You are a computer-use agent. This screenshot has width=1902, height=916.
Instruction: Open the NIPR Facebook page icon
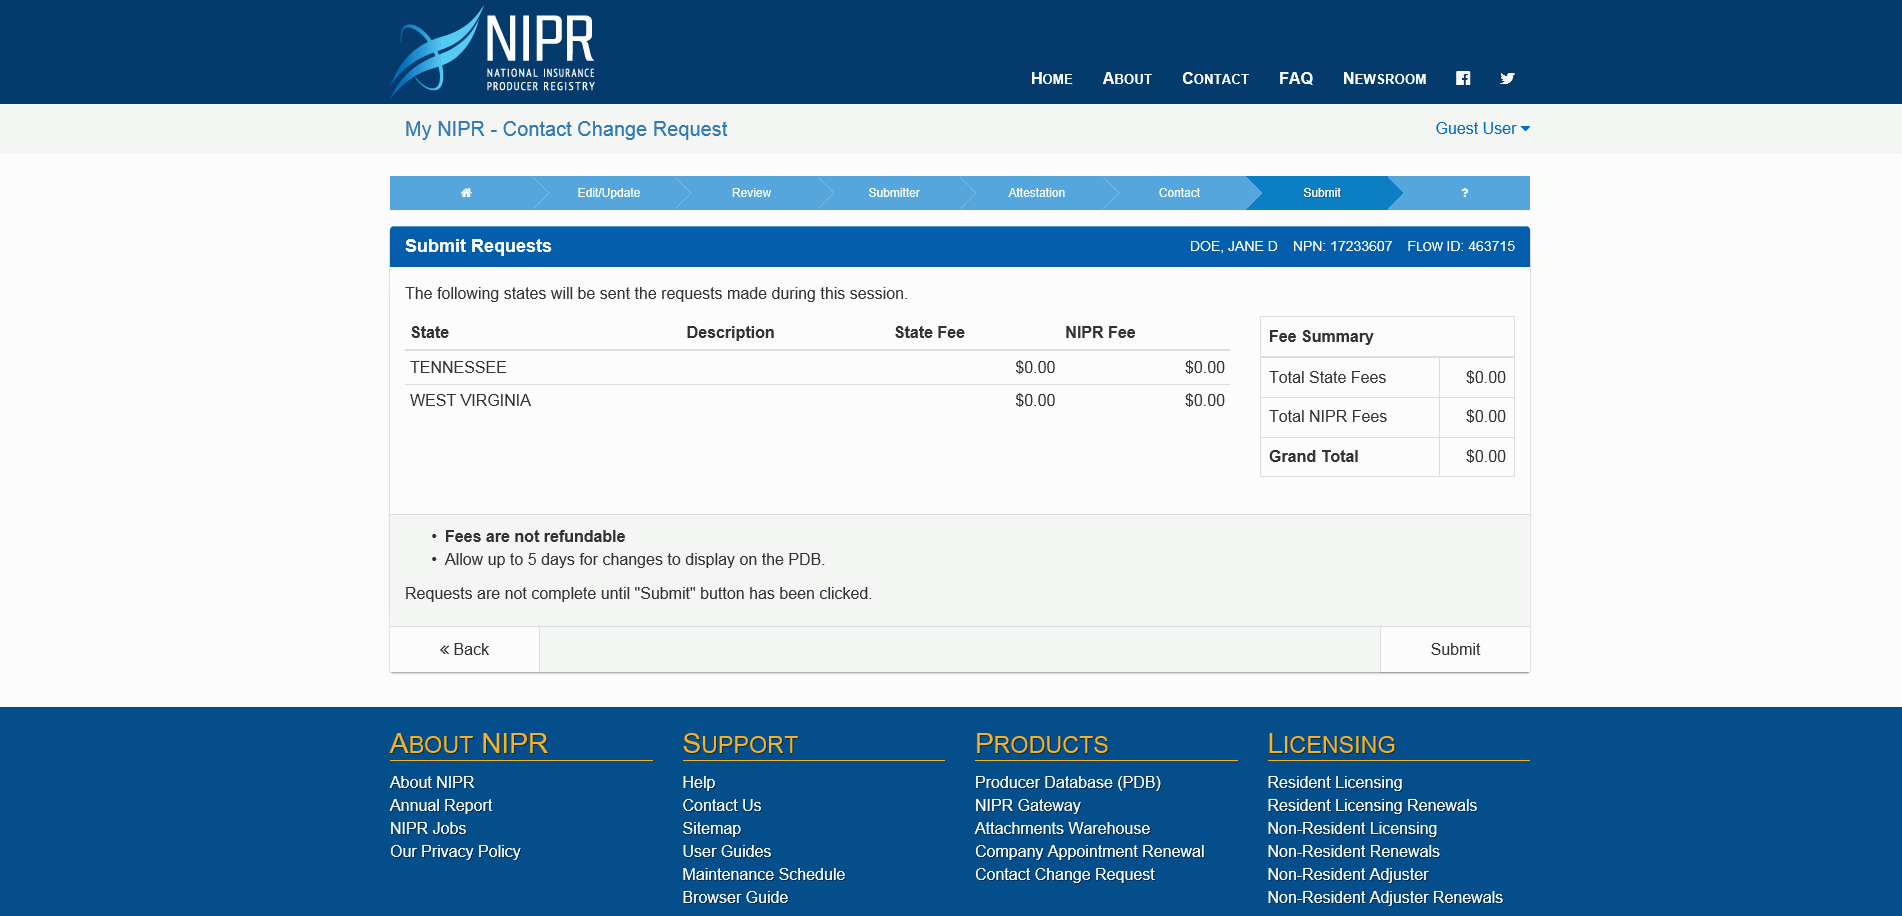point(1463,78)
